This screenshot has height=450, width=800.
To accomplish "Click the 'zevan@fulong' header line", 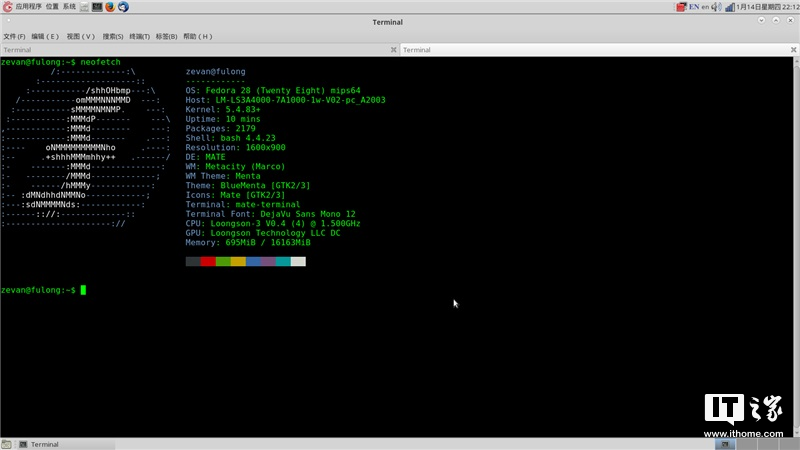I will (215, 71).
